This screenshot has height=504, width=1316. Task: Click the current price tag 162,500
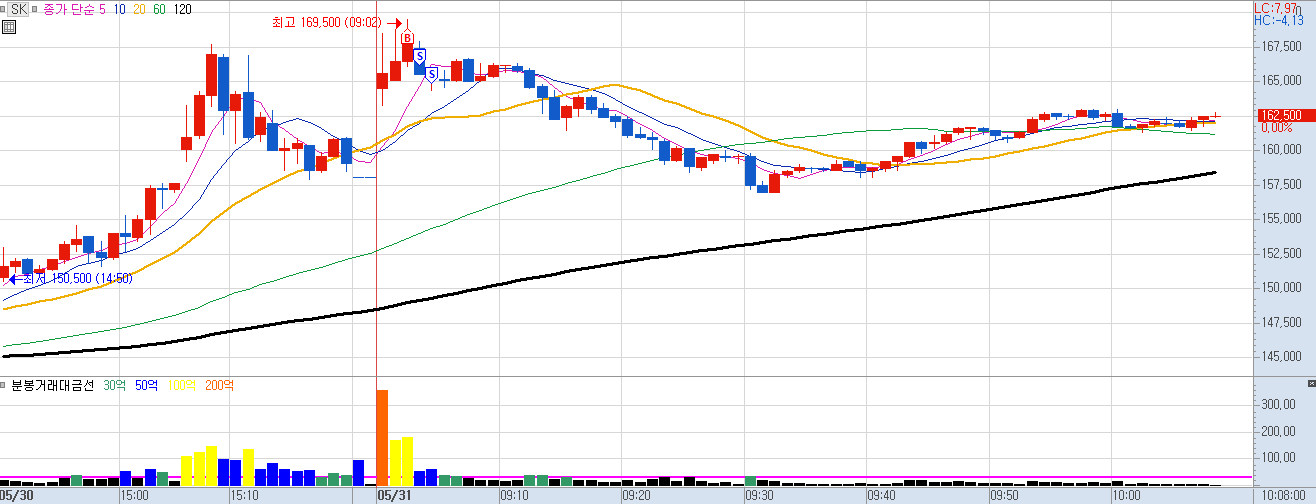point(1285,115)
